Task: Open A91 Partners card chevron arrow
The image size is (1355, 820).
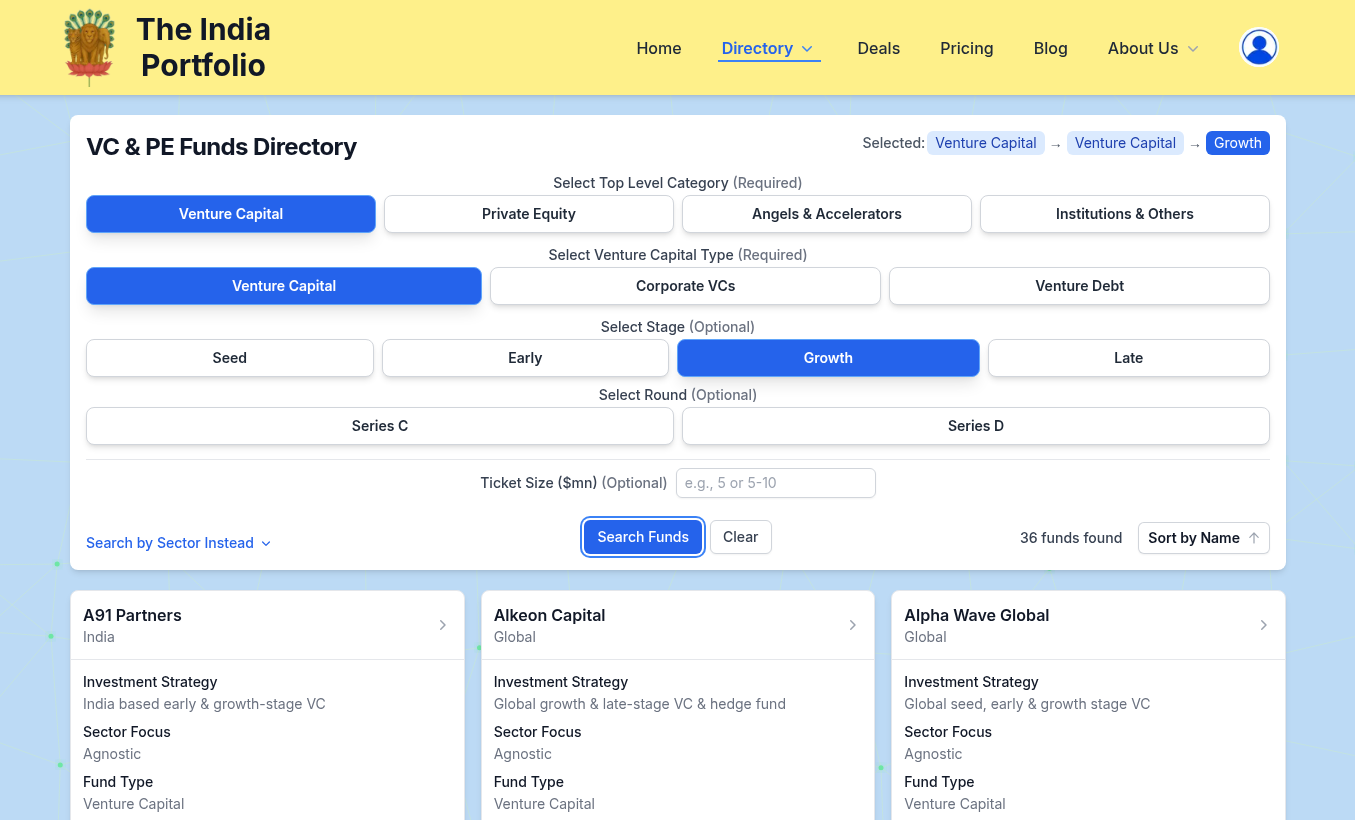Action: click(443, 625)
